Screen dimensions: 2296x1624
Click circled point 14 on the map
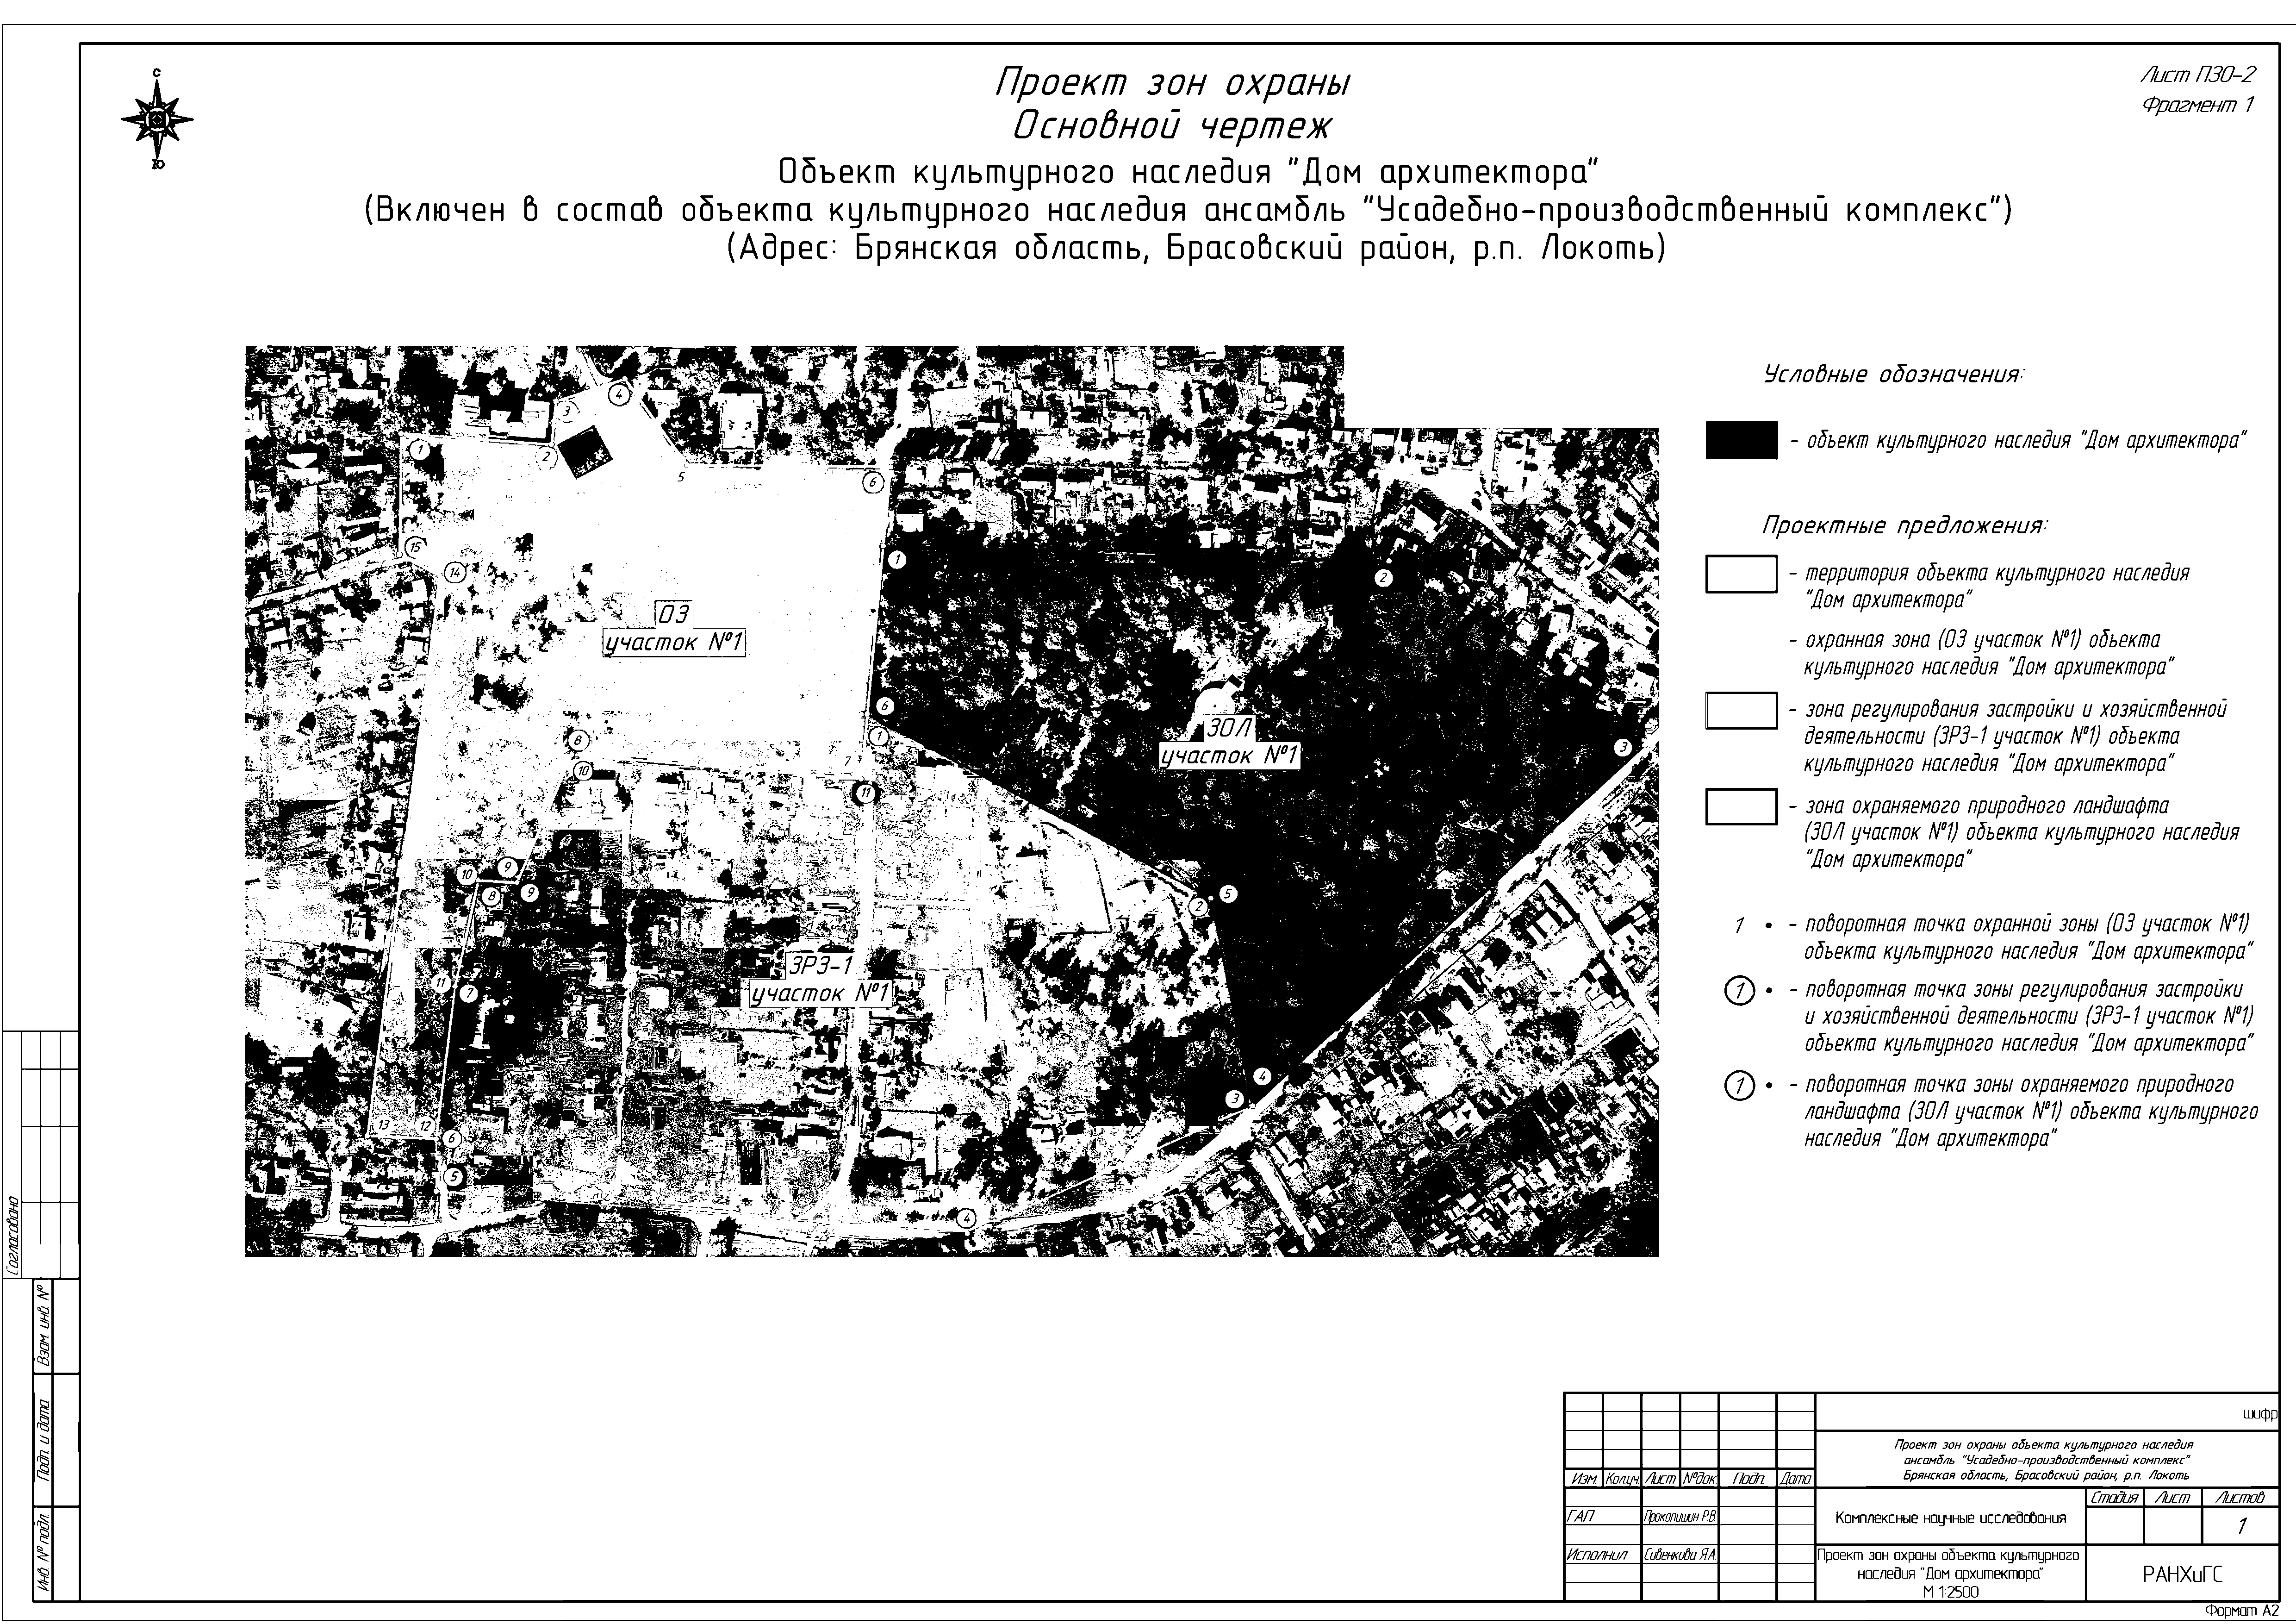455,573
